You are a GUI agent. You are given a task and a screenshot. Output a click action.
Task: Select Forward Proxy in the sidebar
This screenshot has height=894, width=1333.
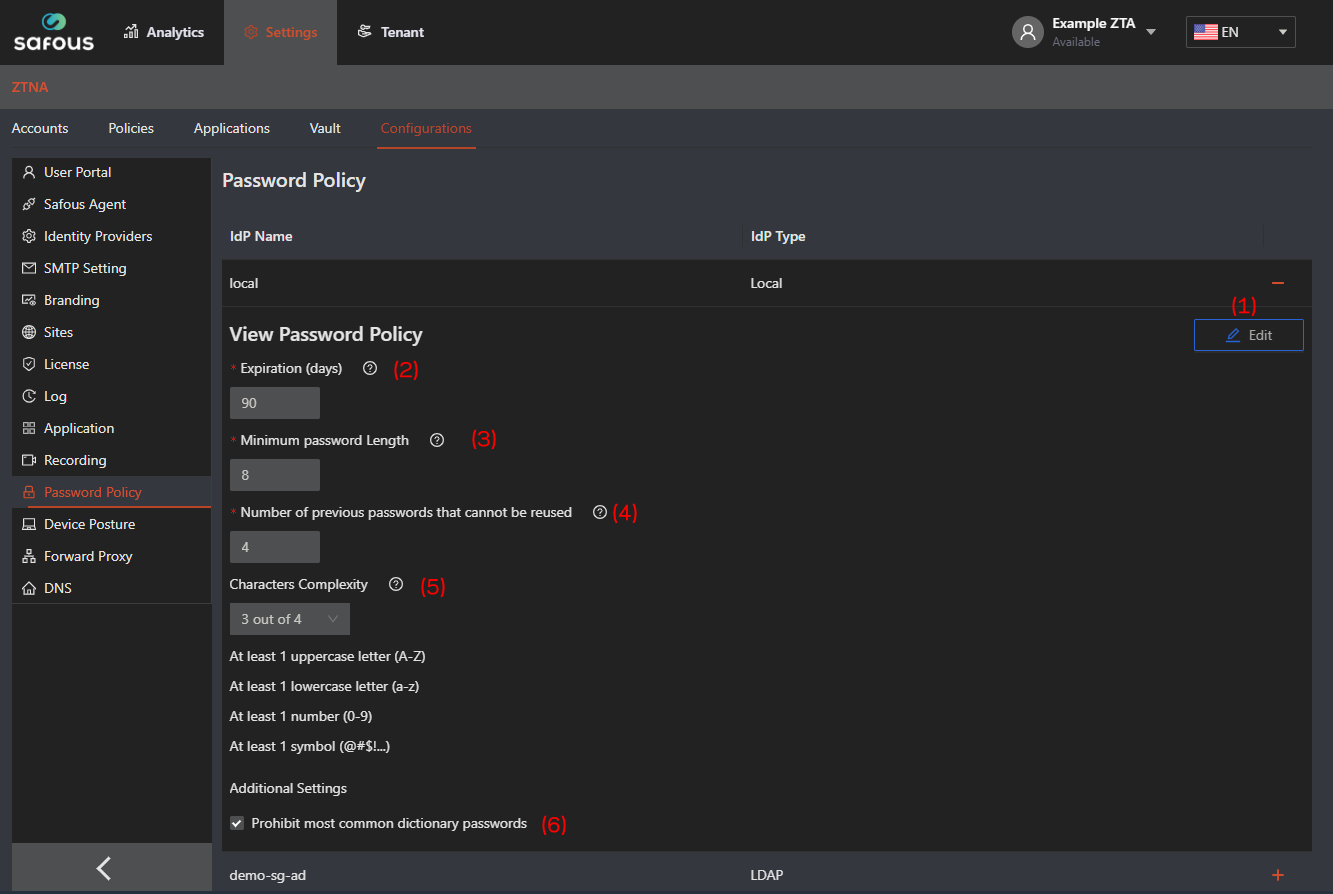tap(84, 555)
